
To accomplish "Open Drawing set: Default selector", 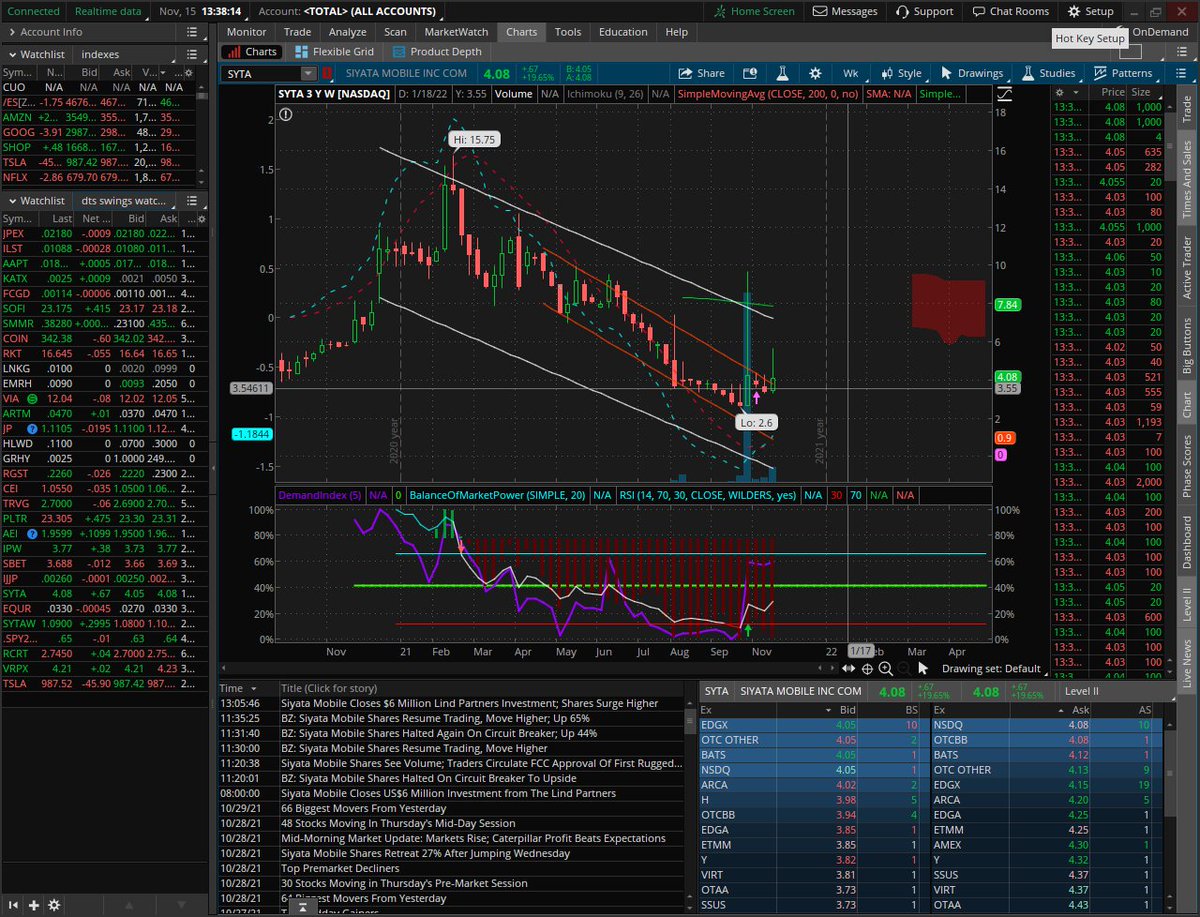I will click(x=996, y=668).
